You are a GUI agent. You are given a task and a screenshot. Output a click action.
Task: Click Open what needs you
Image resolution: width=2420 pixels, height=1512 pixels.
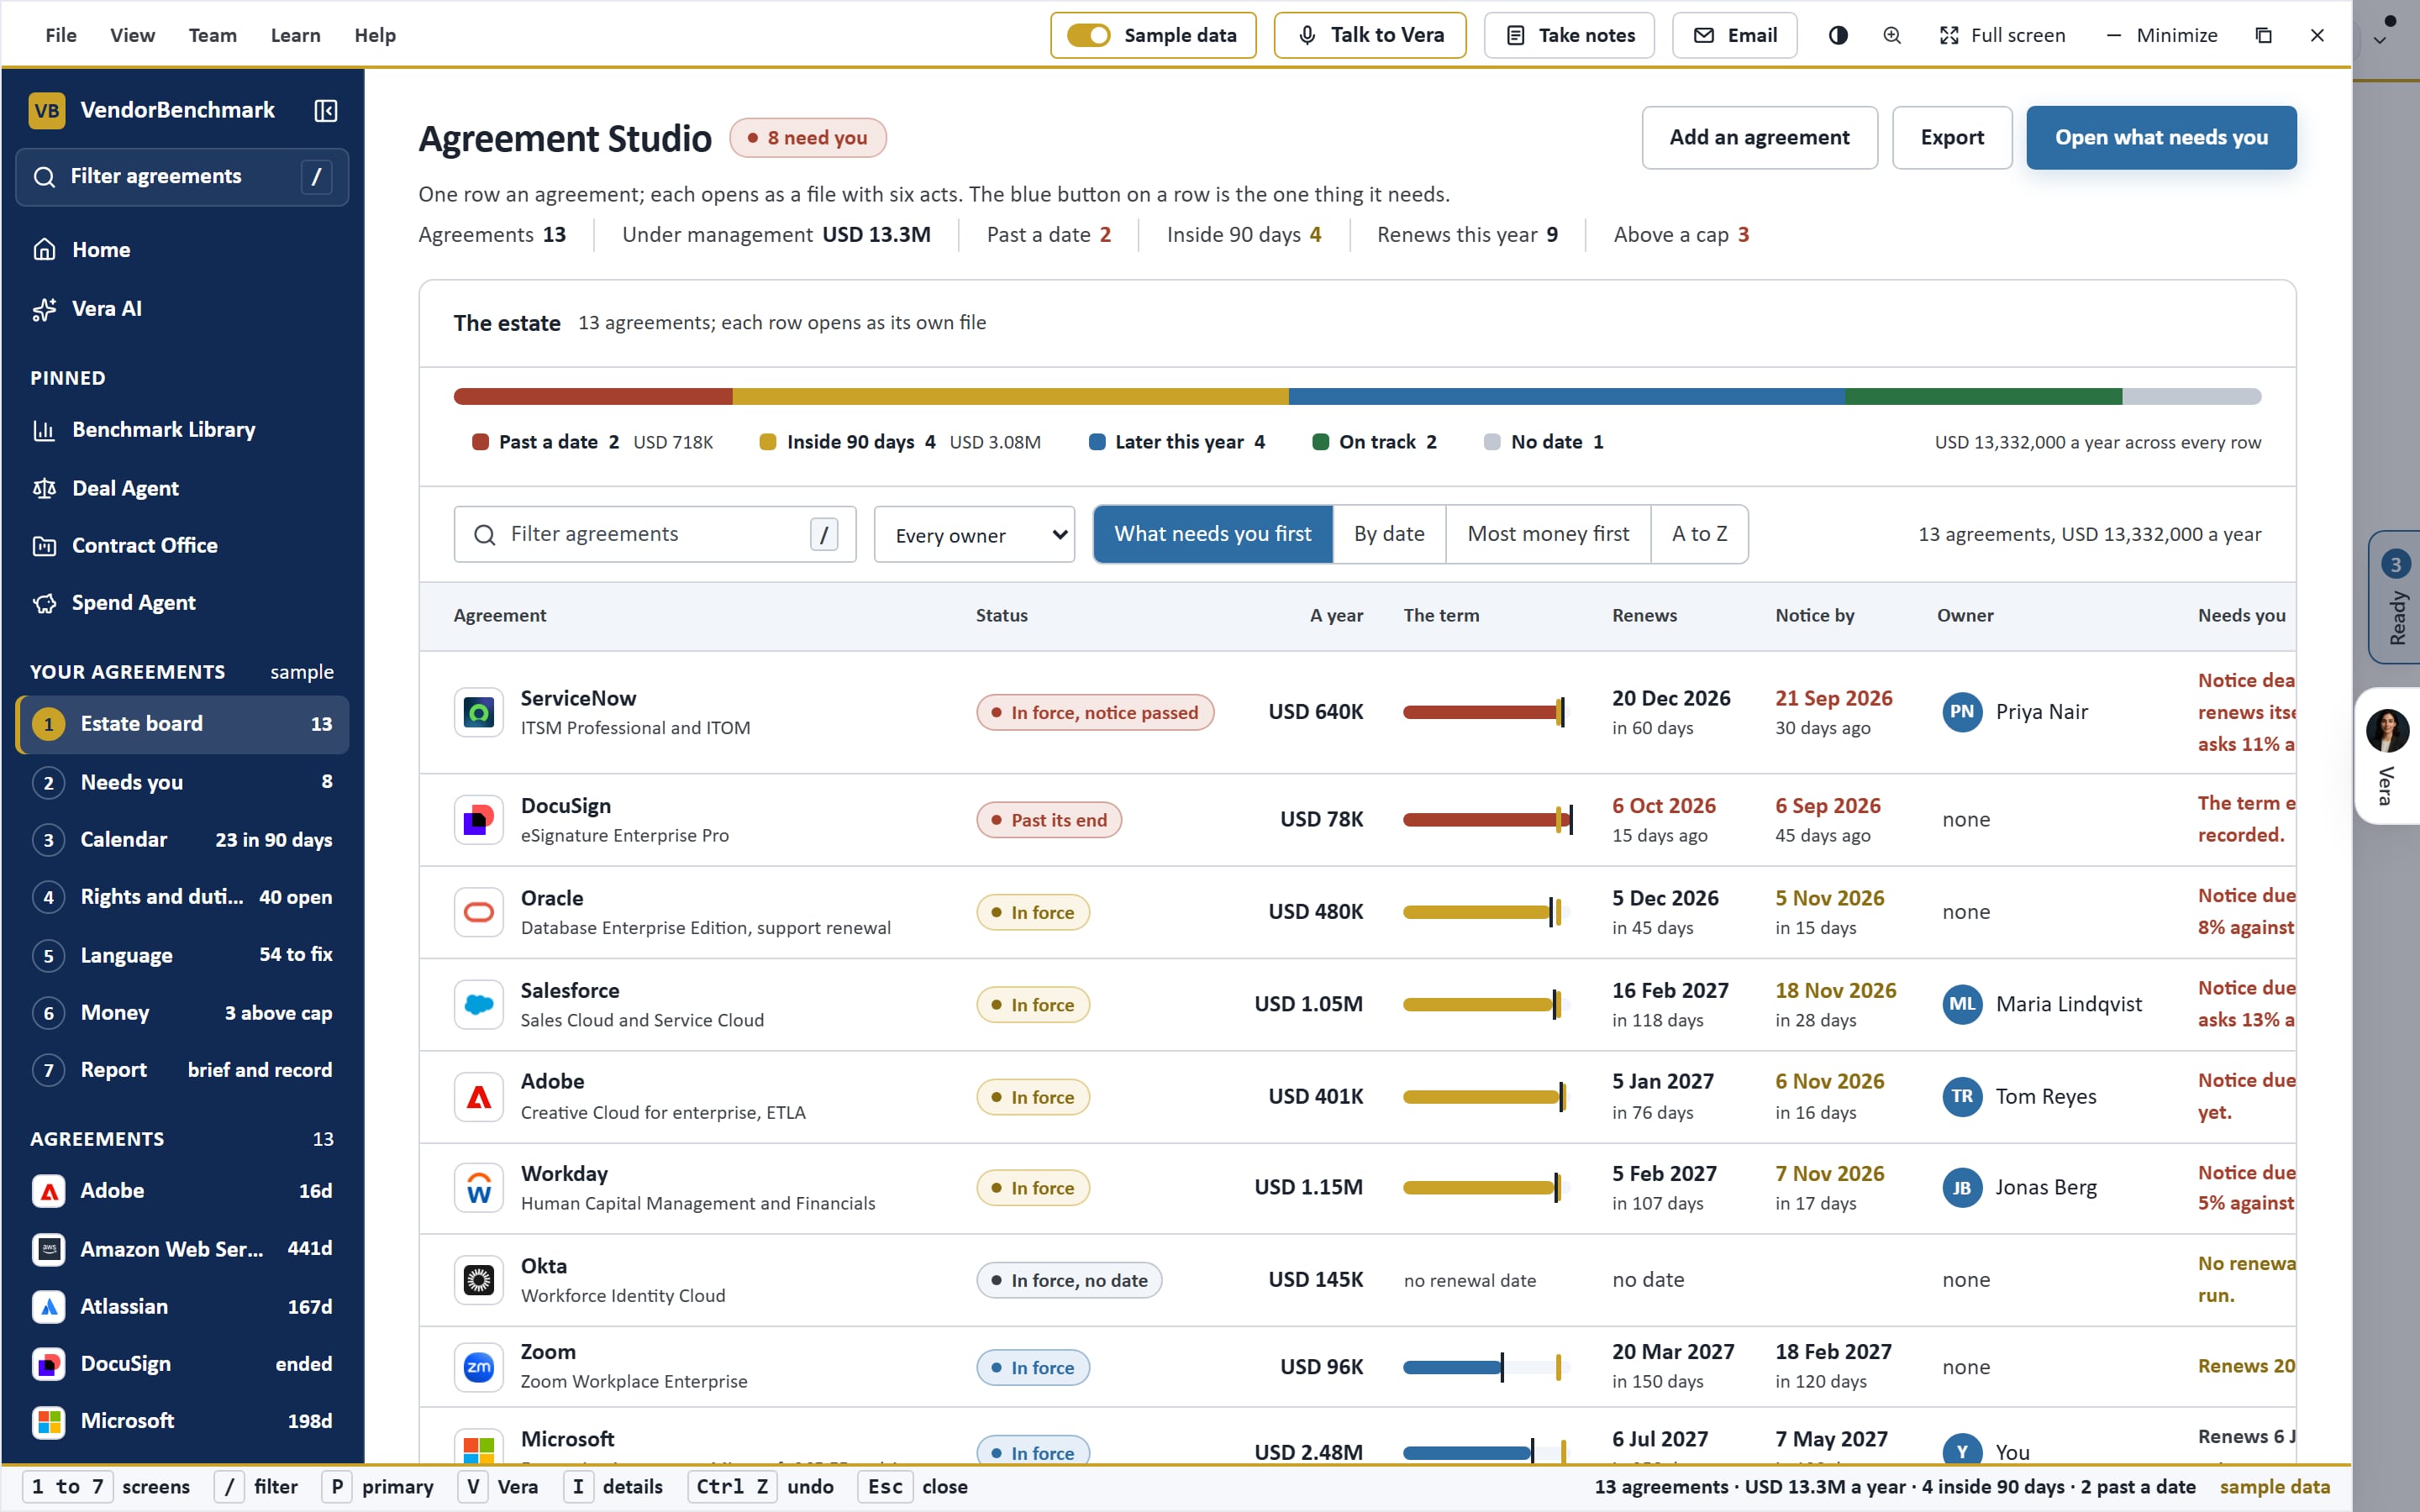tap(2161, 138)
